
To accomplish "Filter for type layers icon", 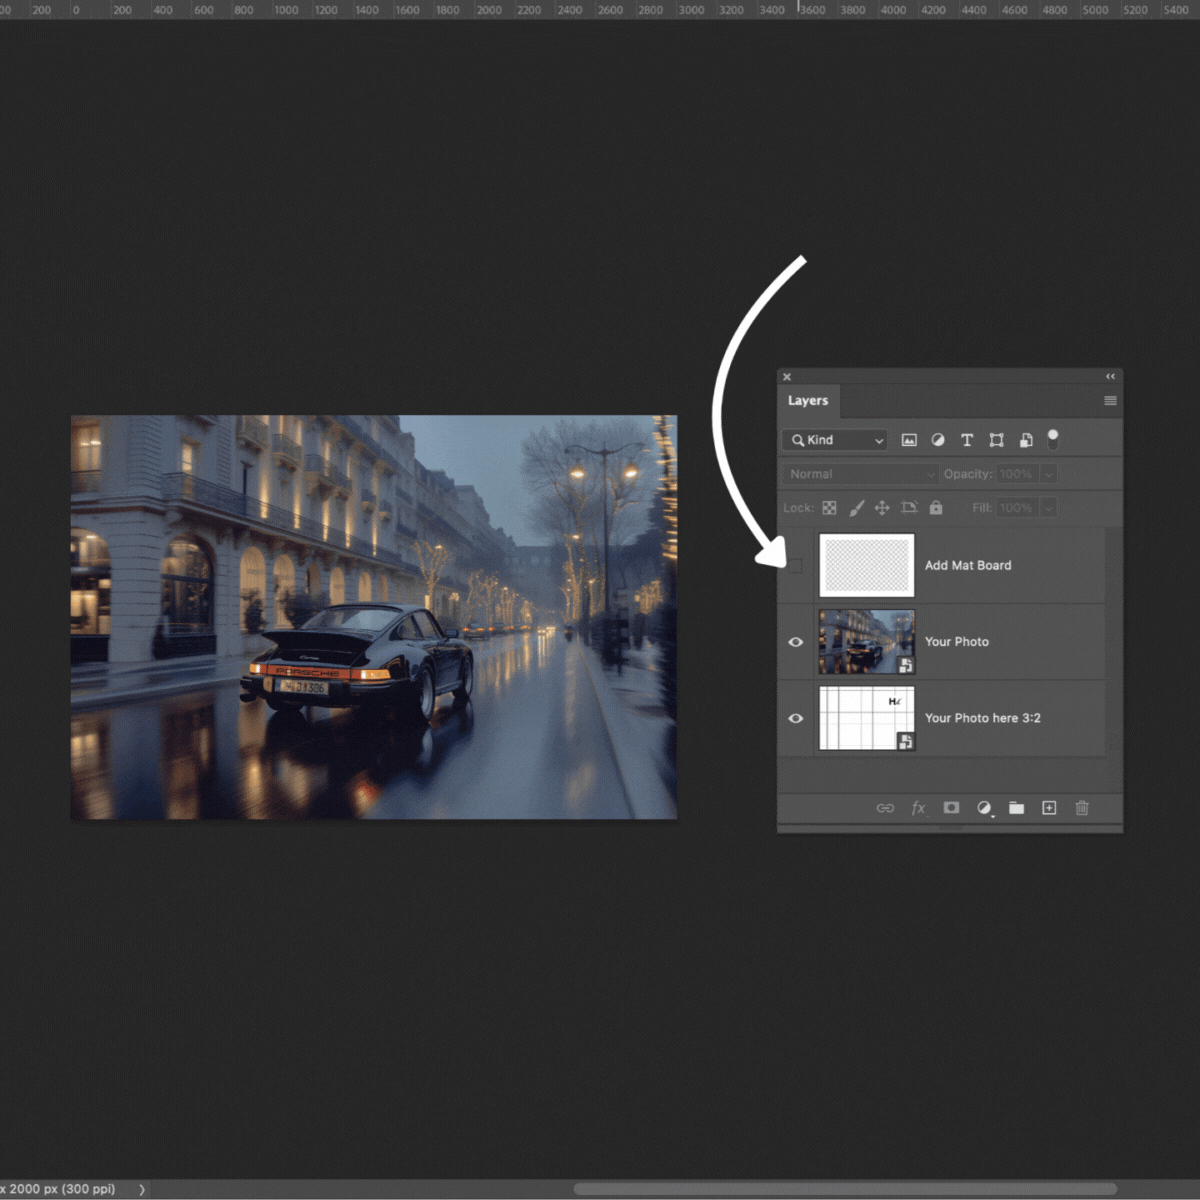I will pyautogui.click(x=967, y=440).
